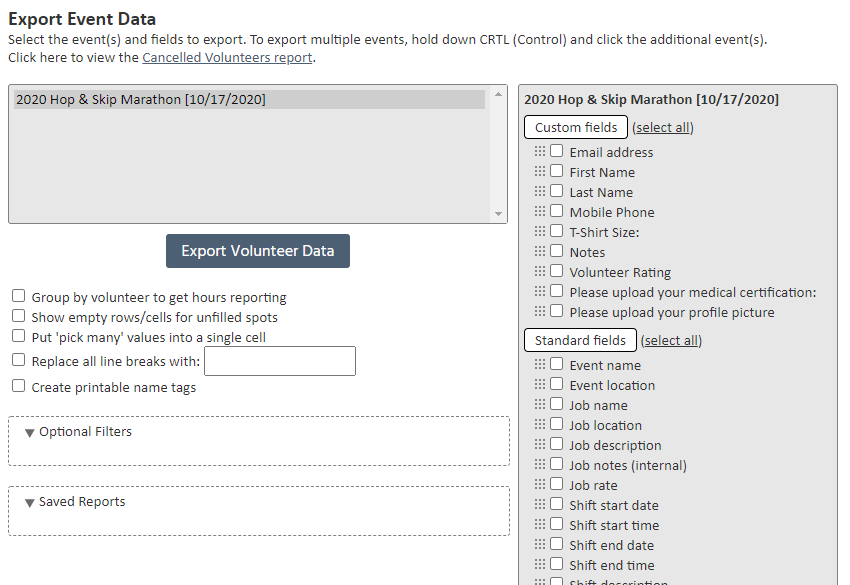Click drag handle icon beside Job description

pos(540,444)
